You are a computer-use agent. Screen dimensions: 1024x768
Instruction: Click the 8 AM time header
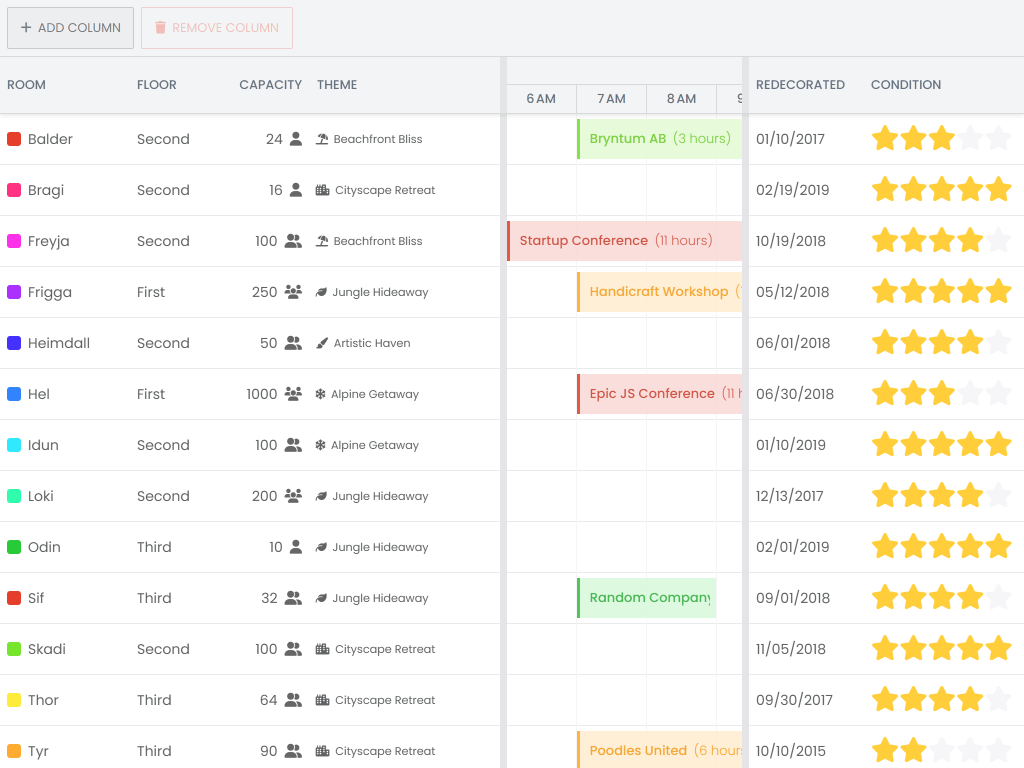681,99
